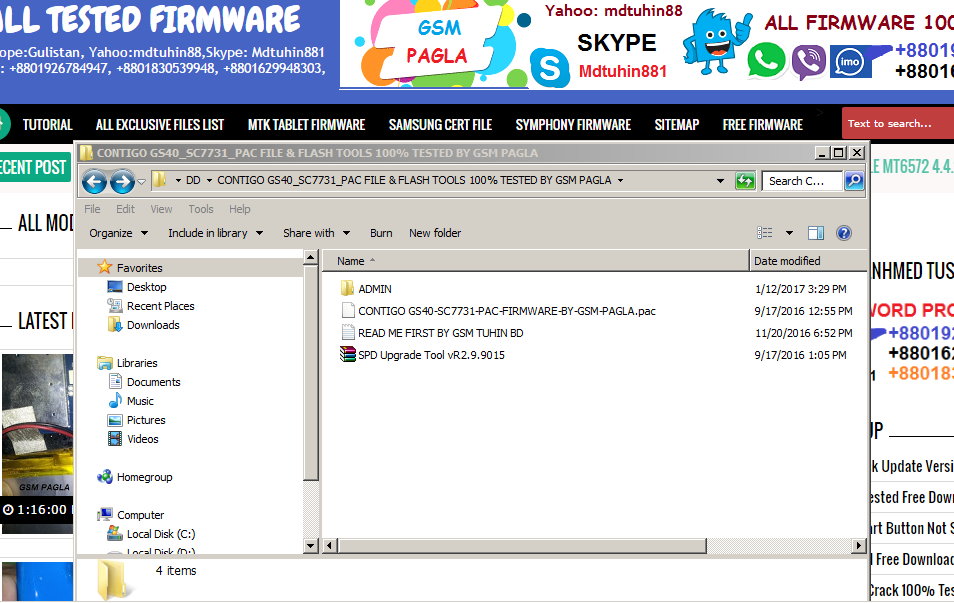Select Local Disk (C:)
The height and width of the screenshot is (603, 954).
[161, 534]
